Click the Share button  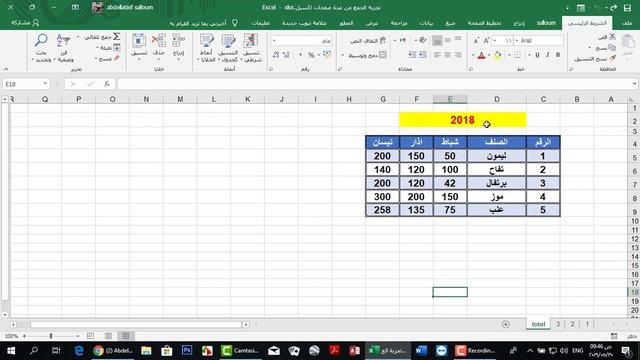[25, 23]
